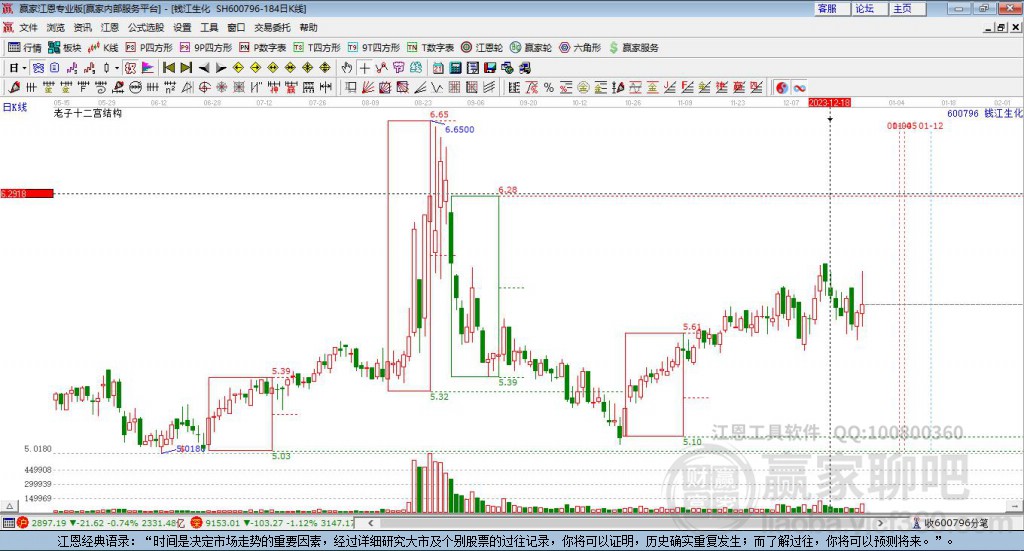Click the black left-arrow step back icon
This screenshot has height=551, width=1024.
click(x=204, y=68)
